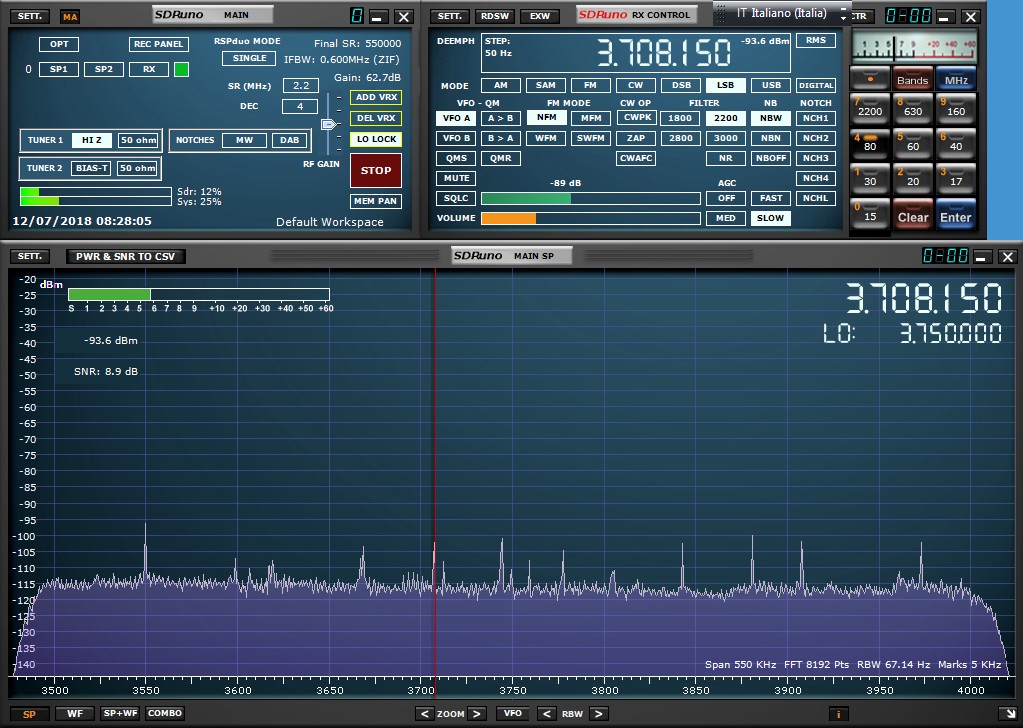1023x728 pixels.
Task: Click the S-meter gauge in RX Control
Action: pos(915,46)
